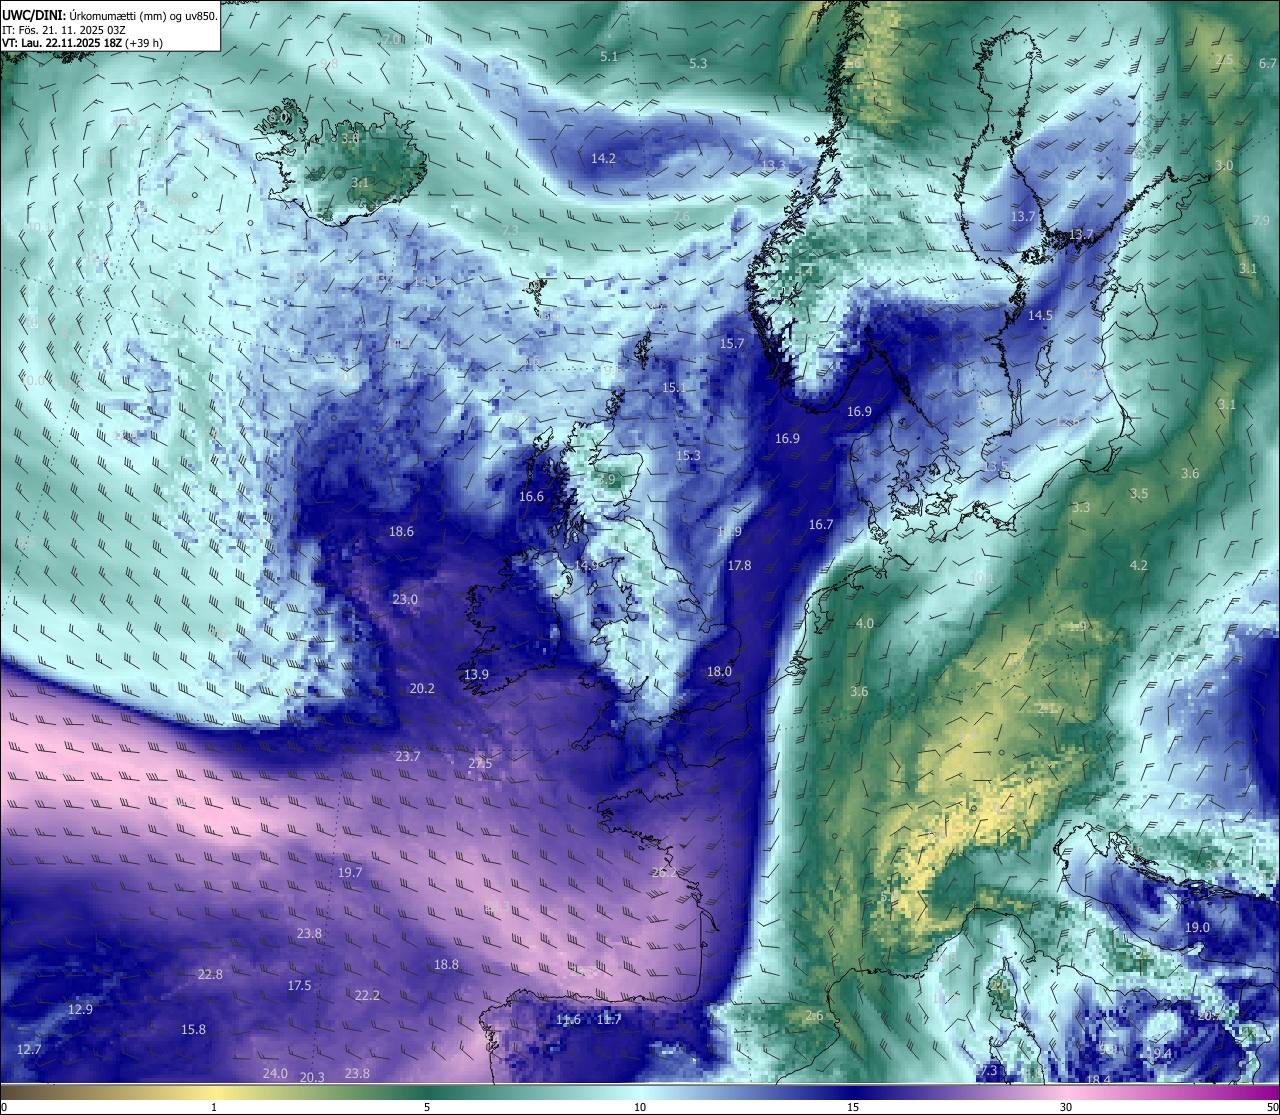Click the 15.3 value east of Scotland
The width and height of the screenshot is (1280, 1115).
point(688,455)
